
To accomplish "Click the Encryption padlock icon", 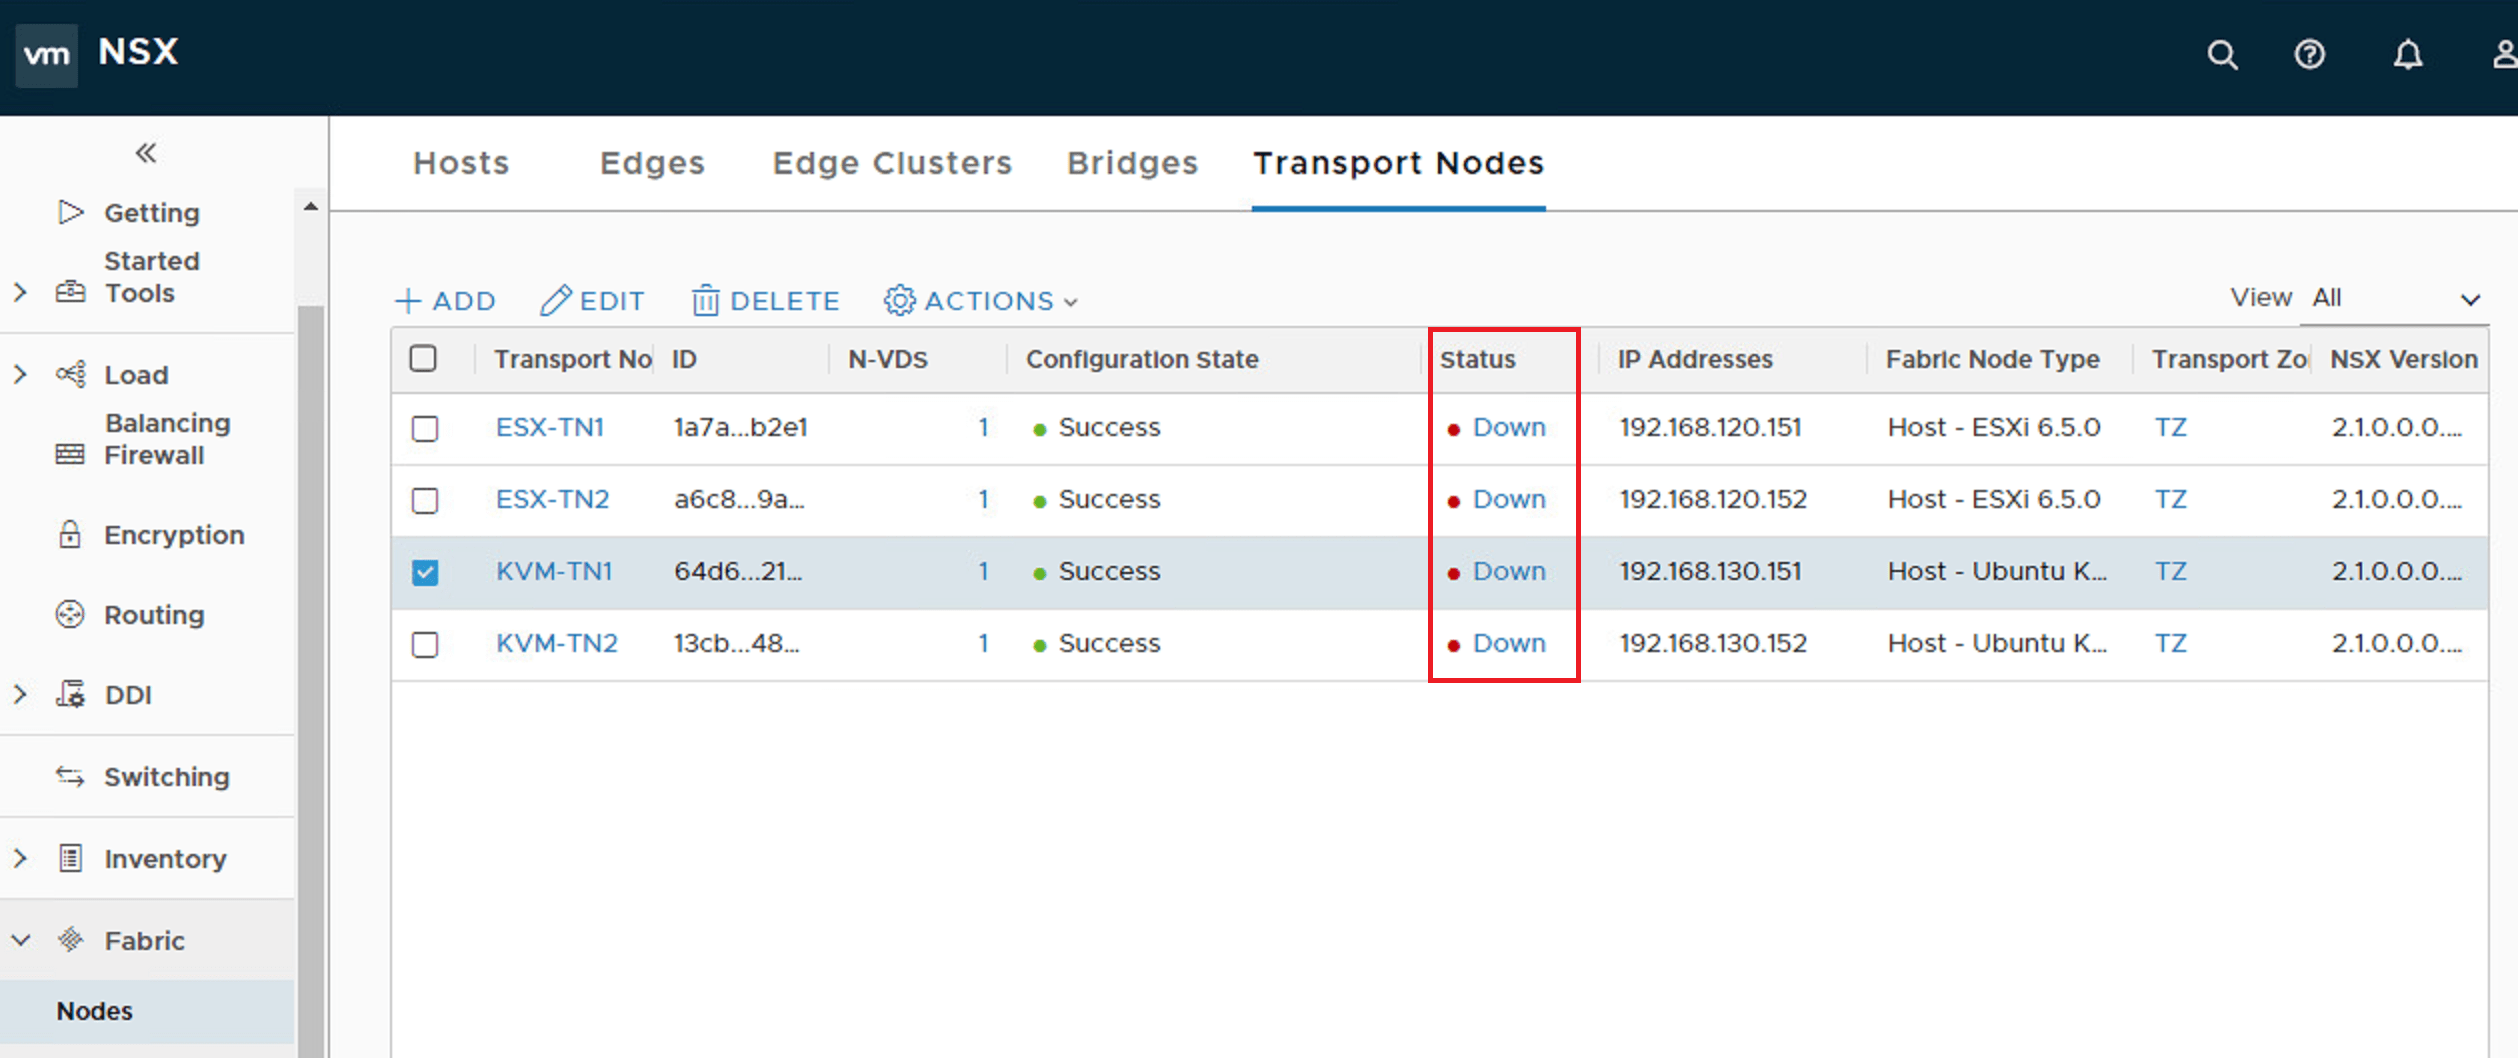I will [x=69, y=534].
